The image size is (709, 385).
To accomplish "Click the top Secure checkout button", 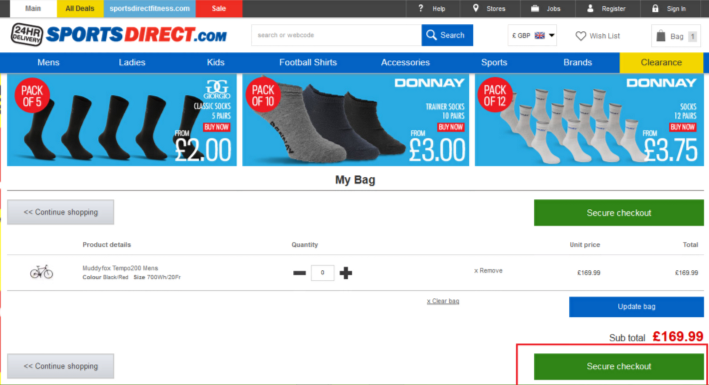I will 619,213.
